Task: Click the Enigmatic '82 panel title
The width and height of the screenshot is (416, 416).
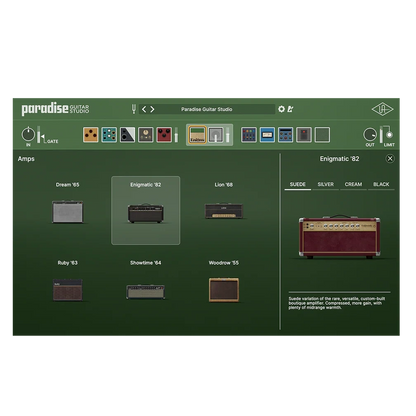Action: coord(339,159)
